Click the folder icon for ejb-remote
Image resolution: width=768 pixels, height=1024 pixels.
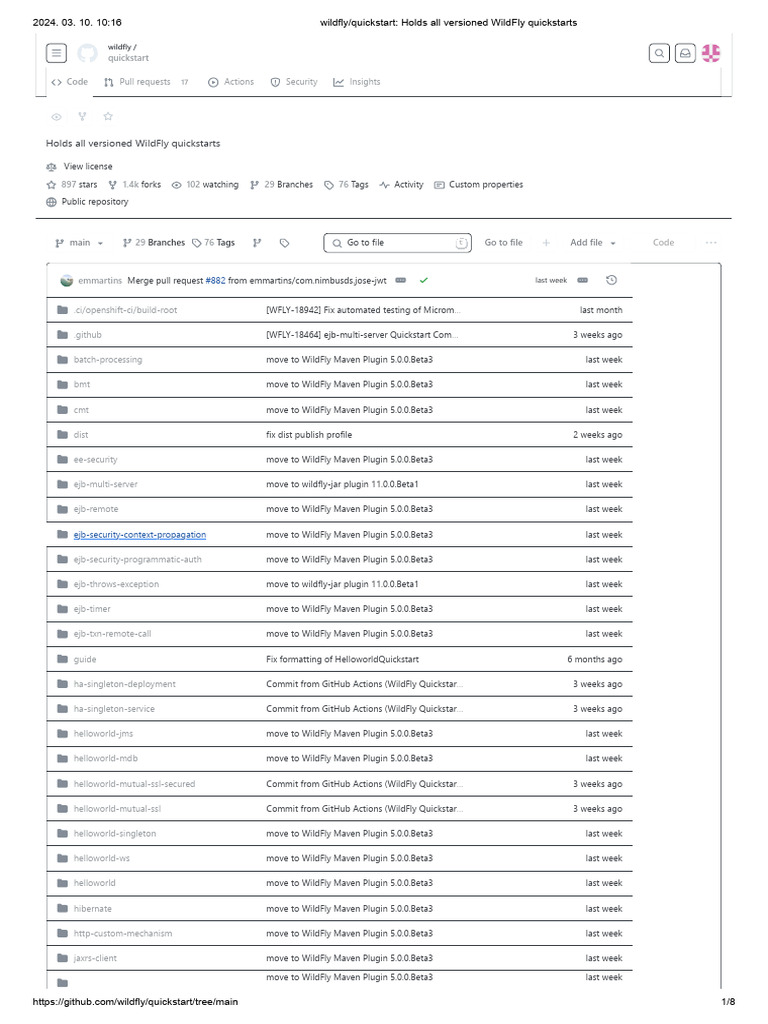[x=63, y=509]
